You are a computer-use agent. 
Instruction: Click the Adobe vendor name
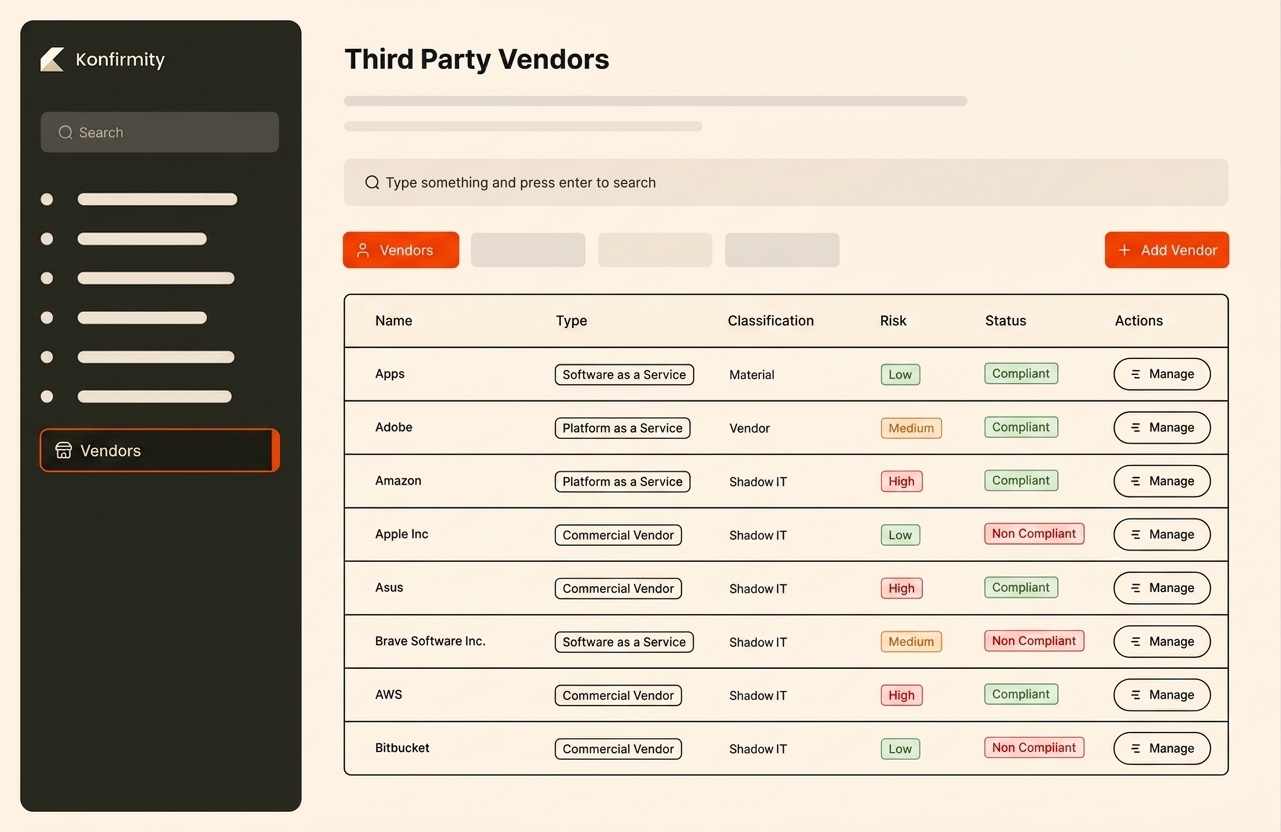tap(394, 427)
